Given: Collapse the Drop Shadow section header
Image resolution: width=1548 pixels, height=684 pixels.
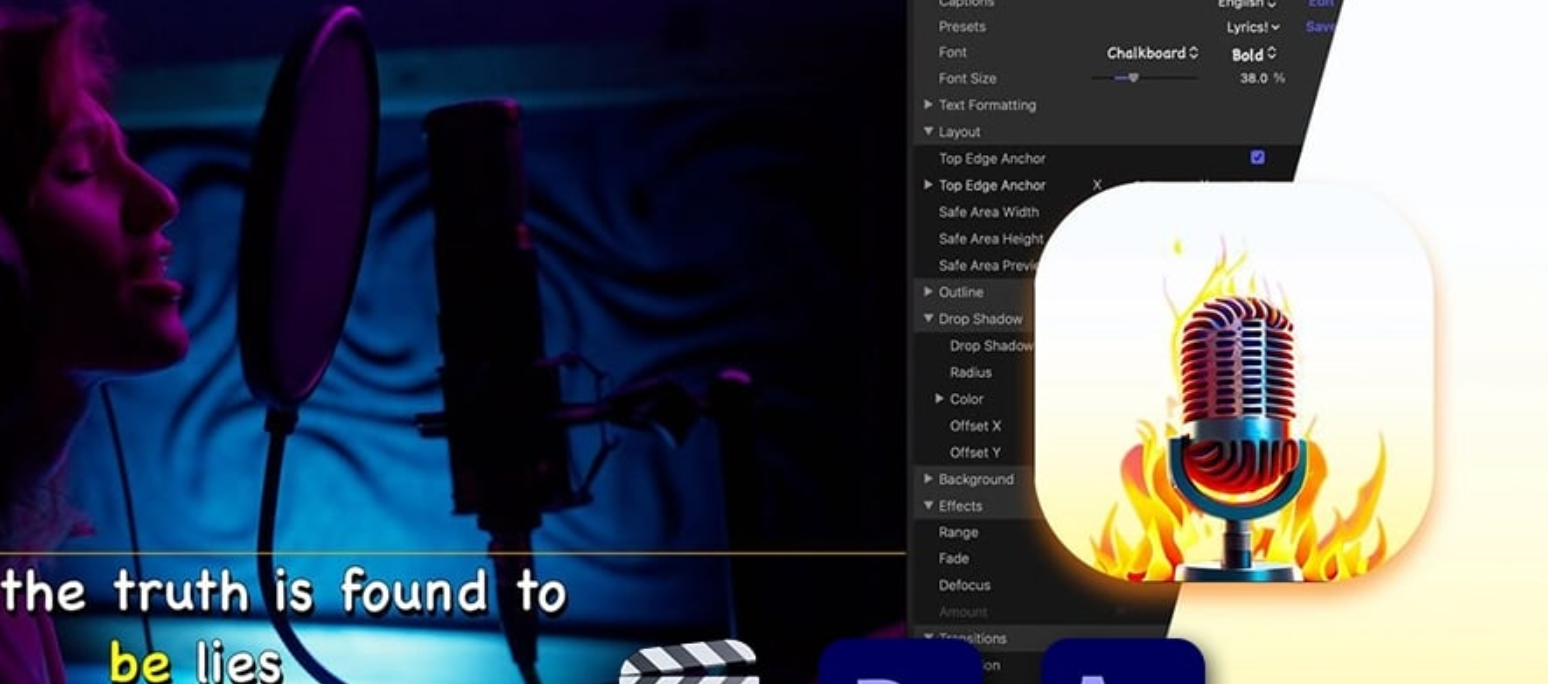Looking at the screenshot, I should pyautogui.click(x=928, y=319).
